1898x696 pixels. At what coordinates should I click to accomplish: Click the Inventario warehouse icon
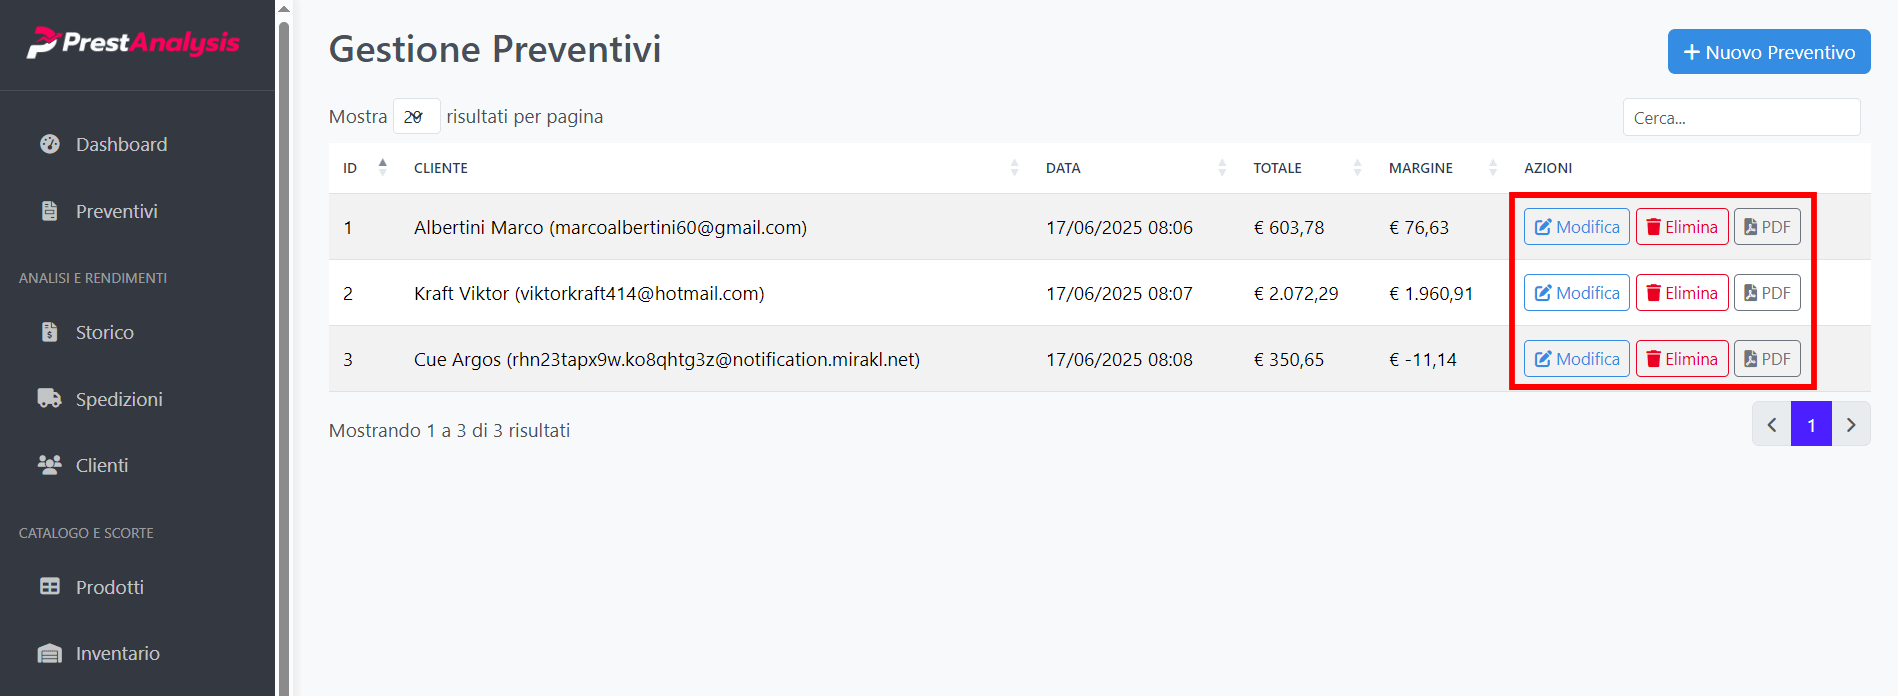pos(50,653)
